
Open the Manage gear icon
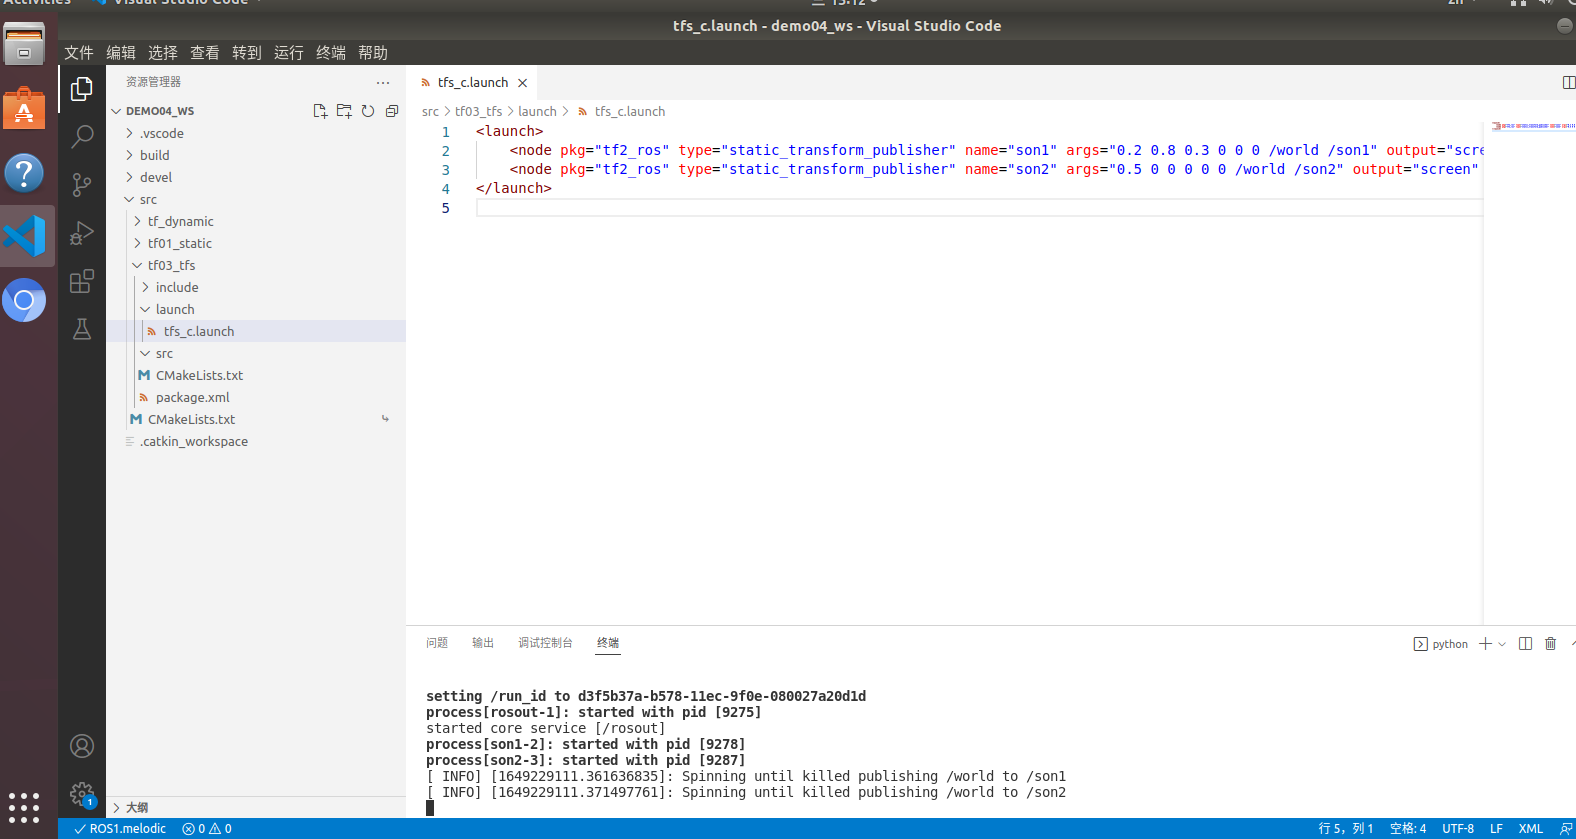82,795
